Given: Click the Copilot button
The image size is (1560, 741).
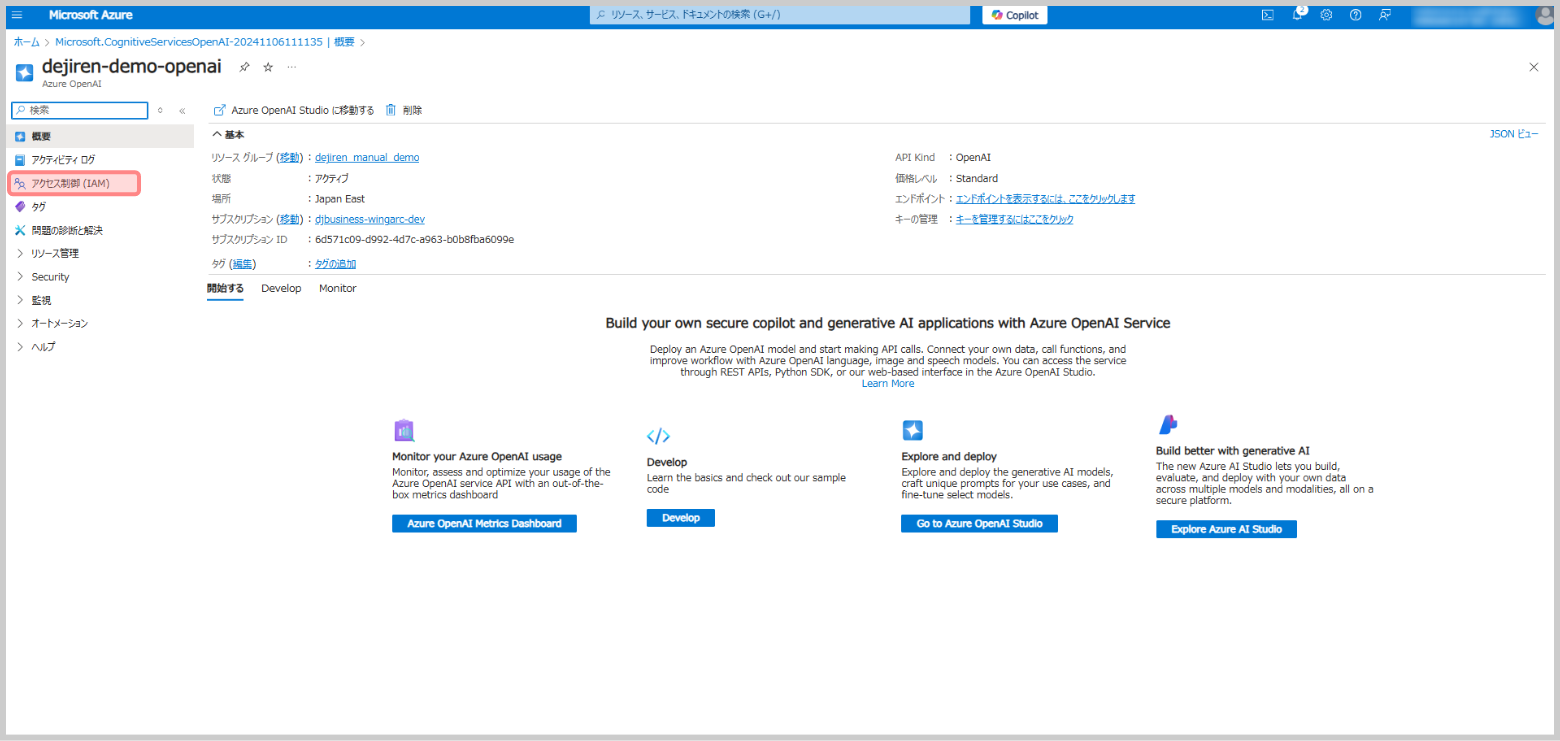Looking at the screenshot, I should 1015,15.
